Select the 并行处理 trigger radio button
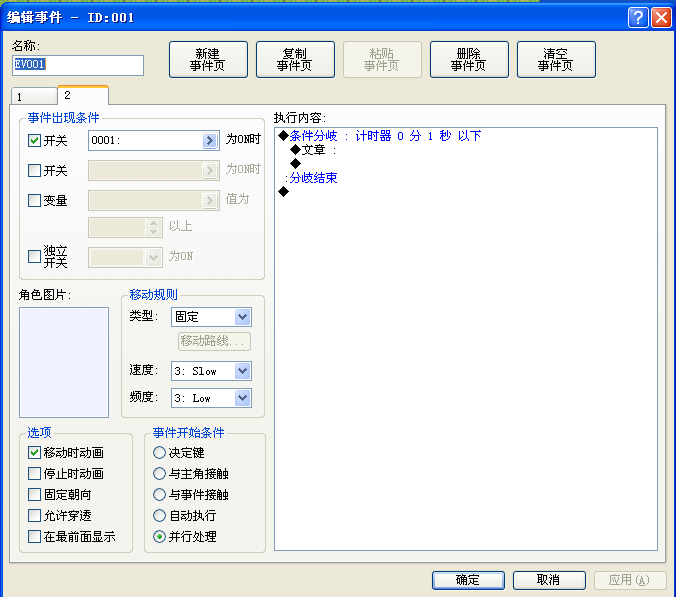 [x=160, y=537]
